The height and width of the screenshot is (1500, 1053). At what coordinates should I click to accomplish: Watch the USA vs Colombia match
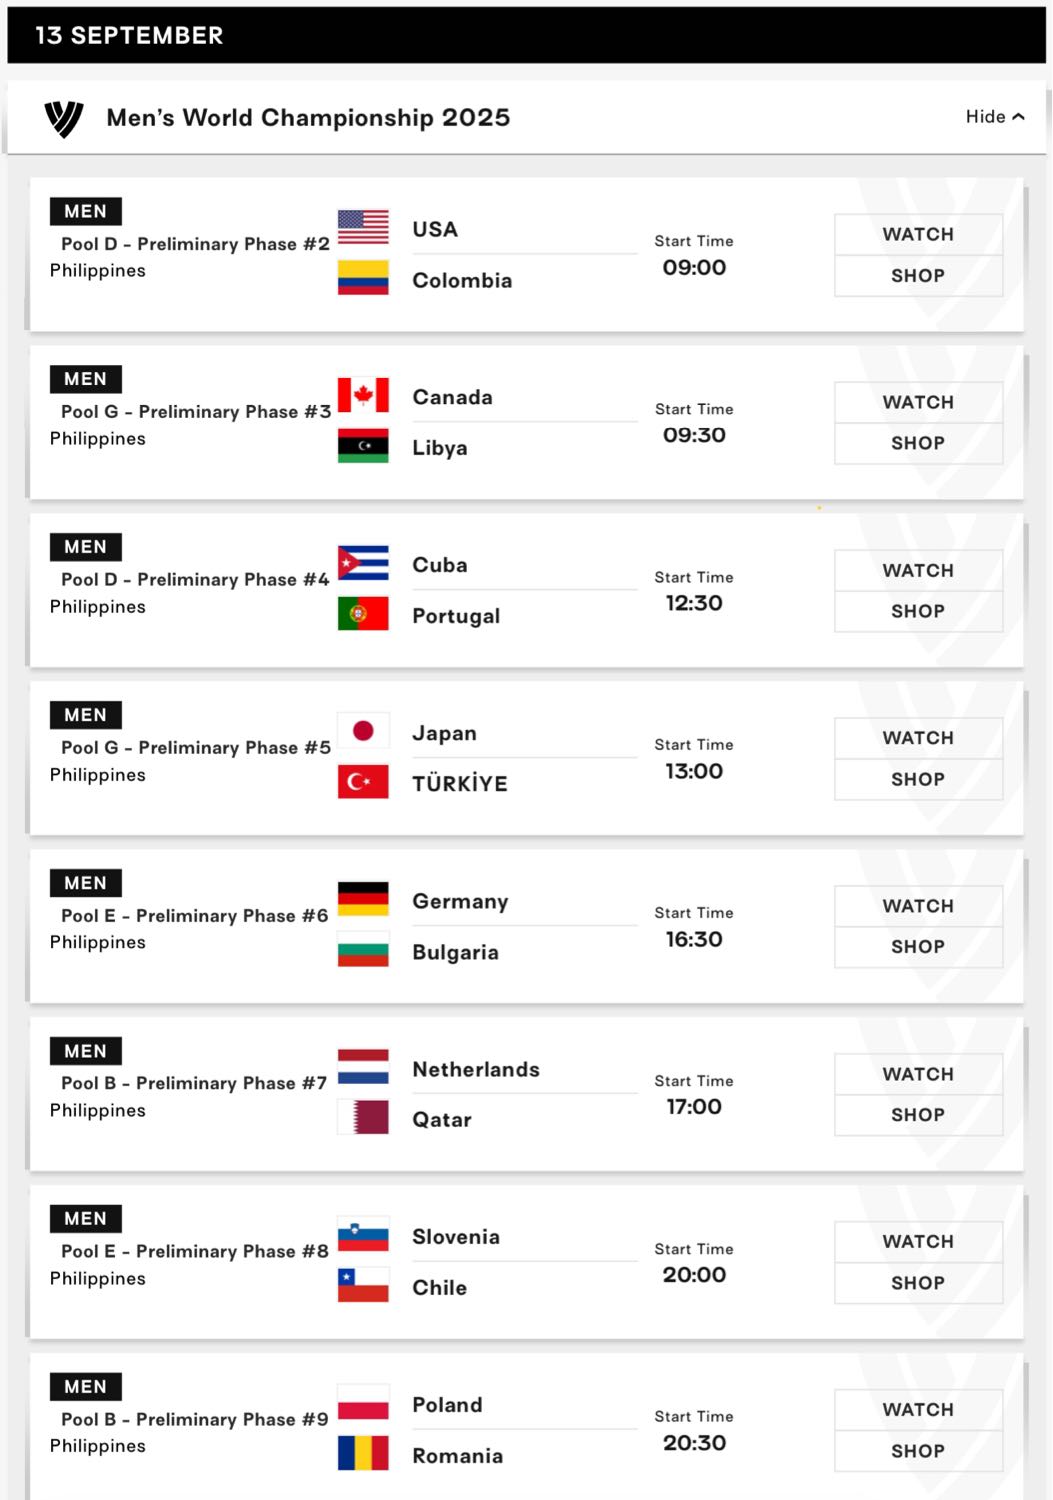(x=918, y=234)
